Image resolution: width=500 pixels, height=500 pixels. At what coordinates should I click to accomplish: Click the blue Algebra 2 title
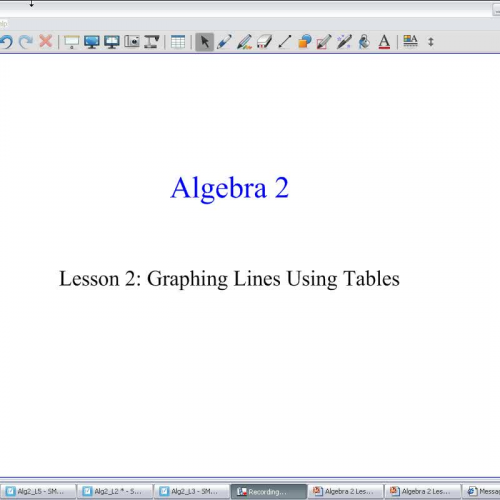coord(229,189)
